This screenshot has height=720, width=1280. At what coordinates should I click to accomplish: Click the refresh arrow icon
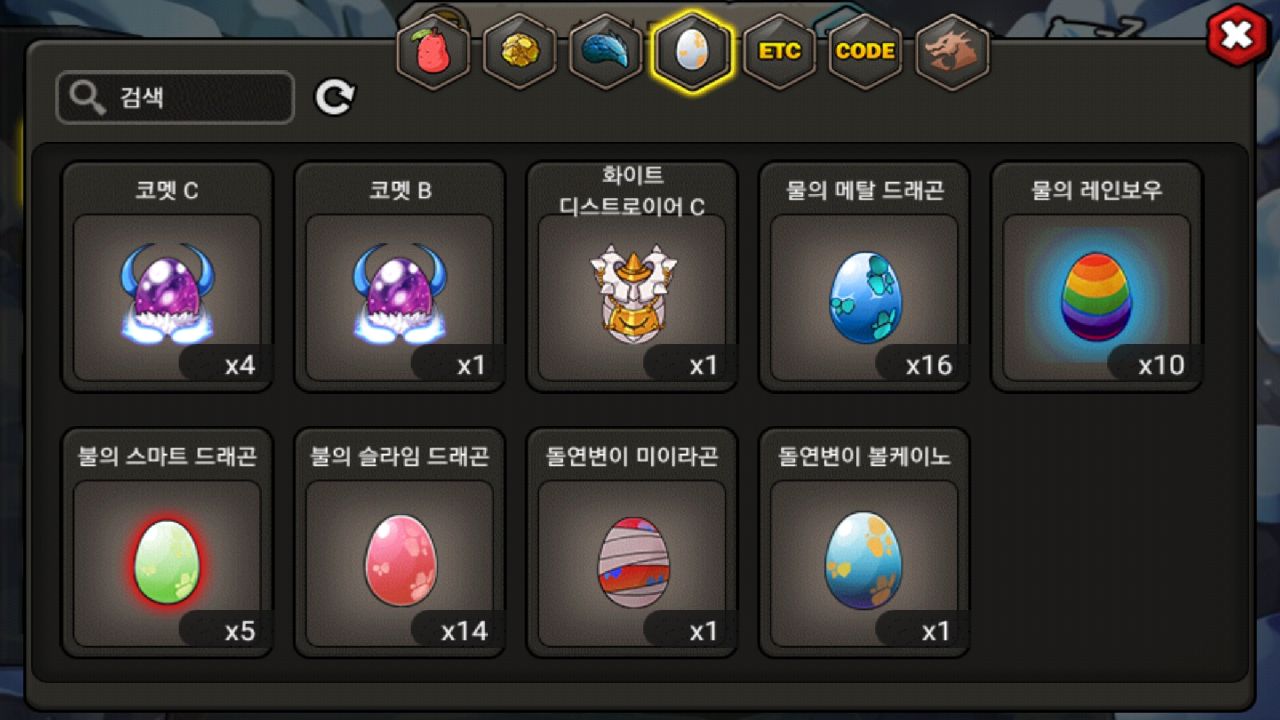[x=335, y=97]
